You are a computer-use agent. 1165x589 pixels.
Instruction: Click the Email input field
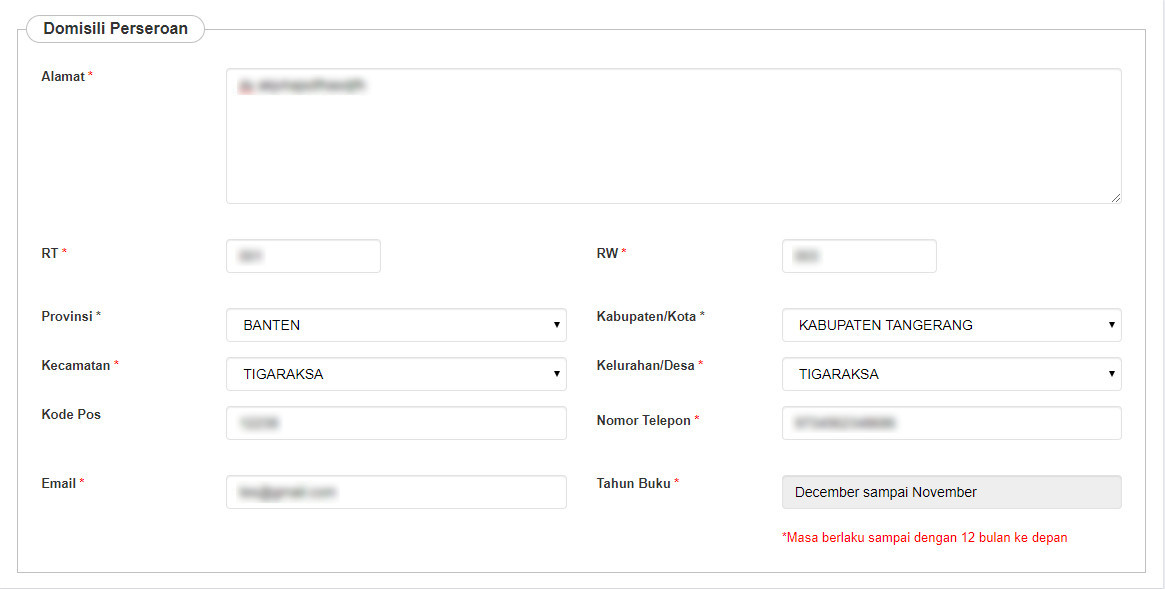pyautogui.click(x=396, y=492)
